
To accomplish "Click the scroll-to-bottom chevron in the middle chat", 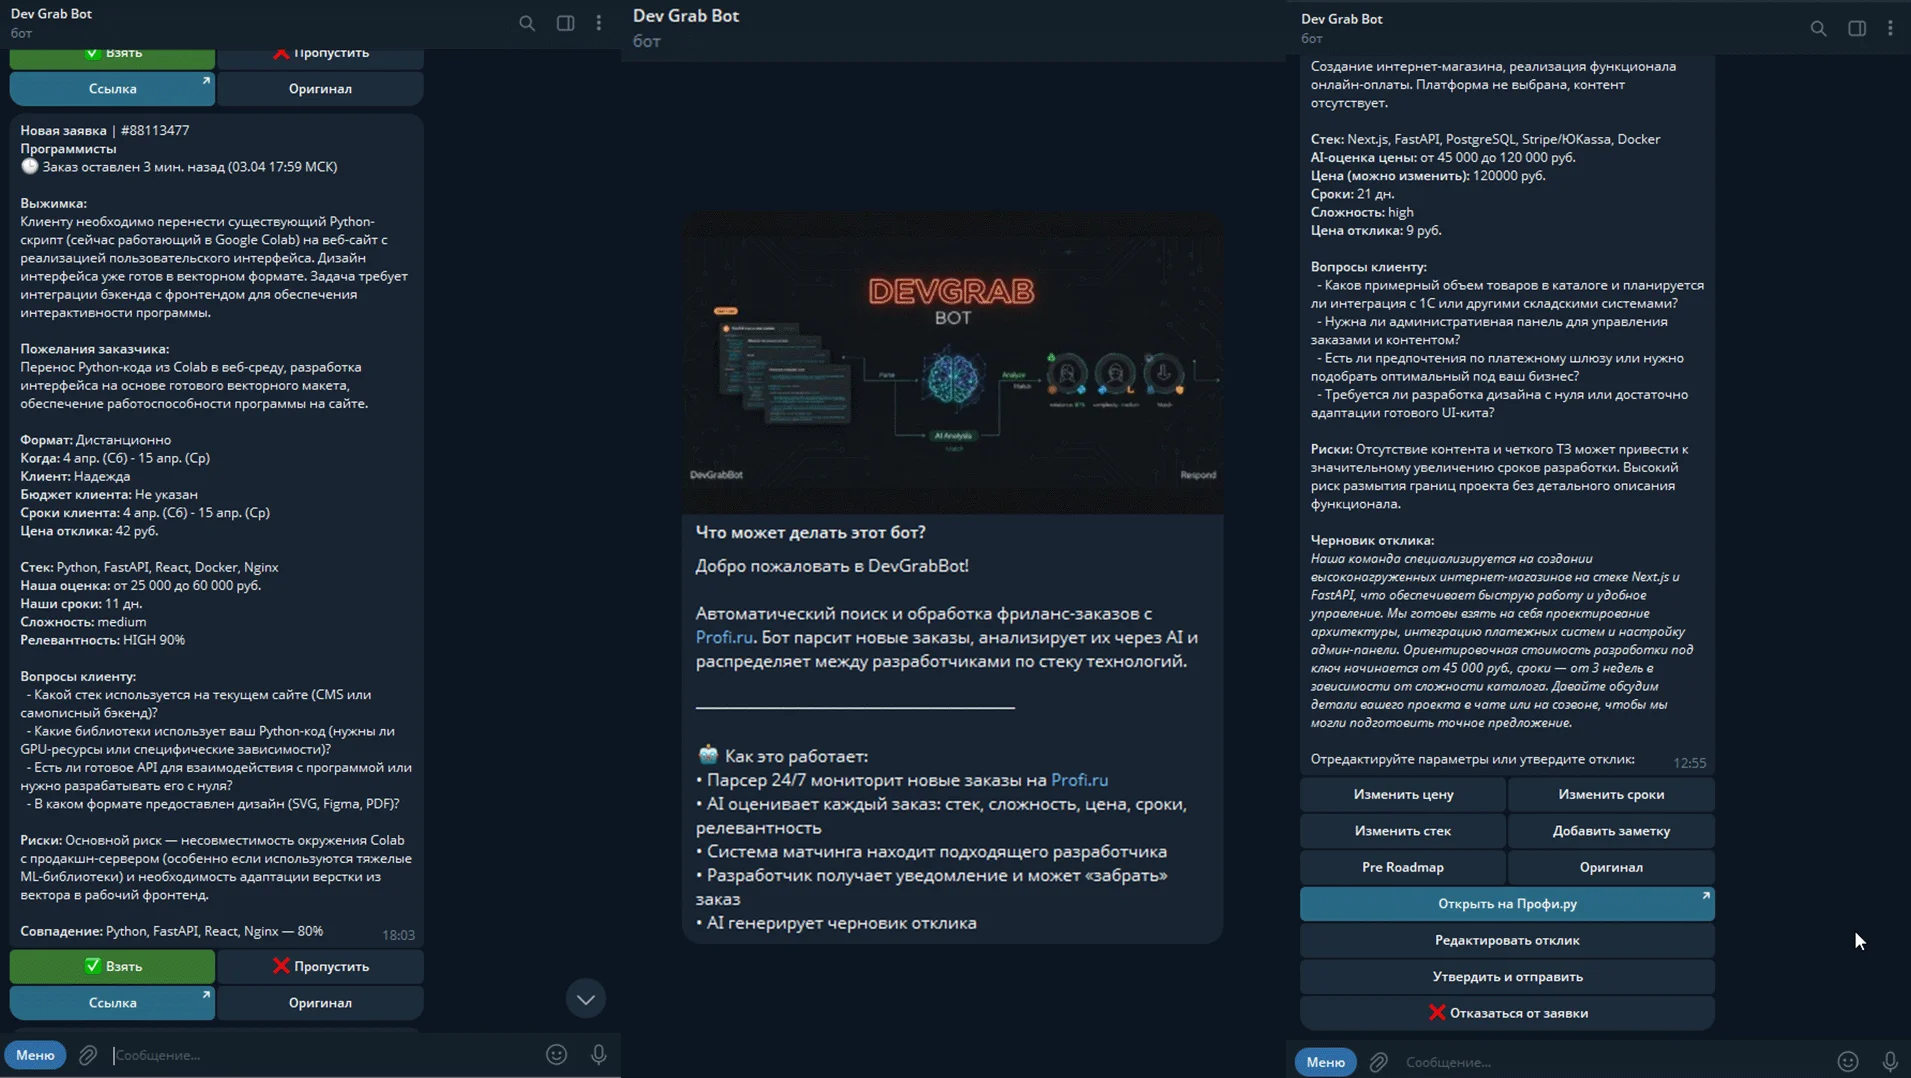I will click(586, 997).
